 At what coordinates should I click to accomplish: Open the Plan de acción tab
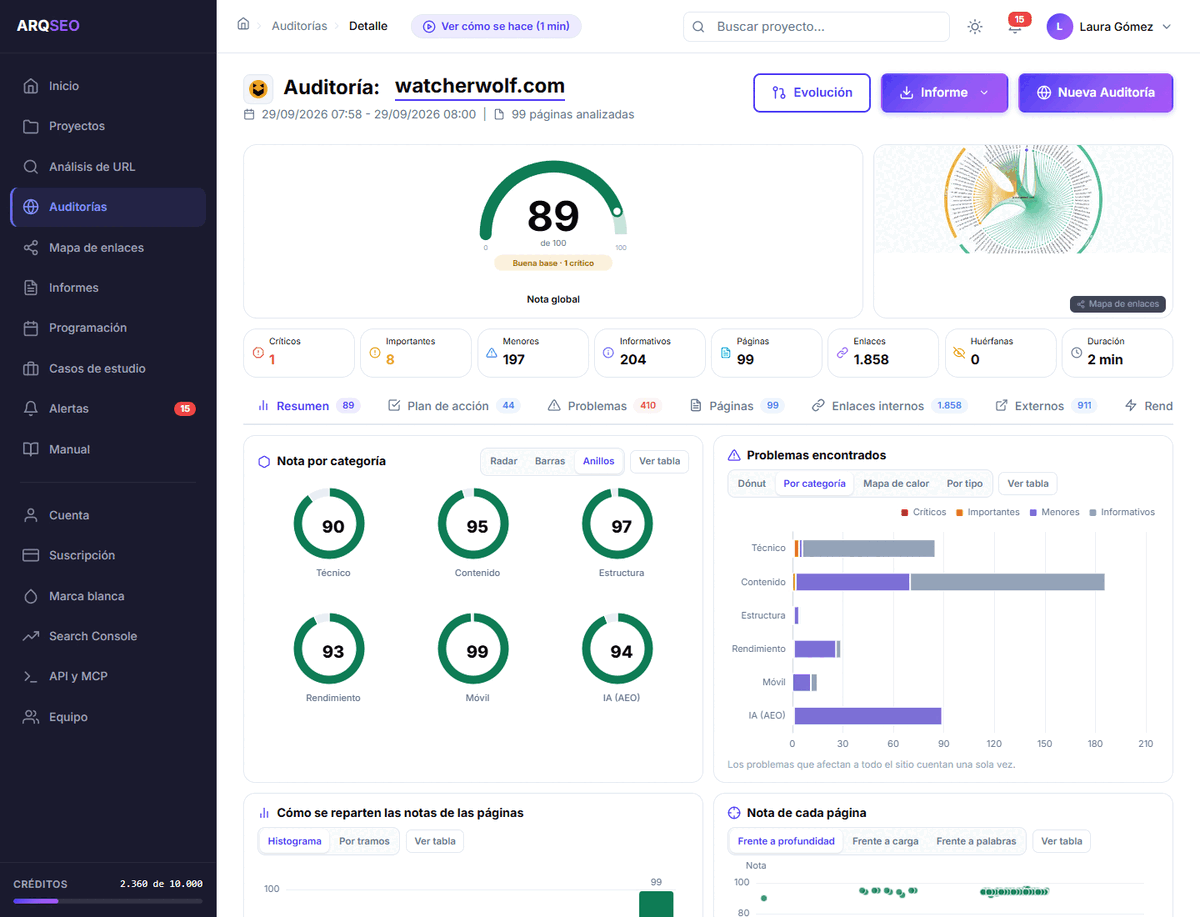(453, 406)
